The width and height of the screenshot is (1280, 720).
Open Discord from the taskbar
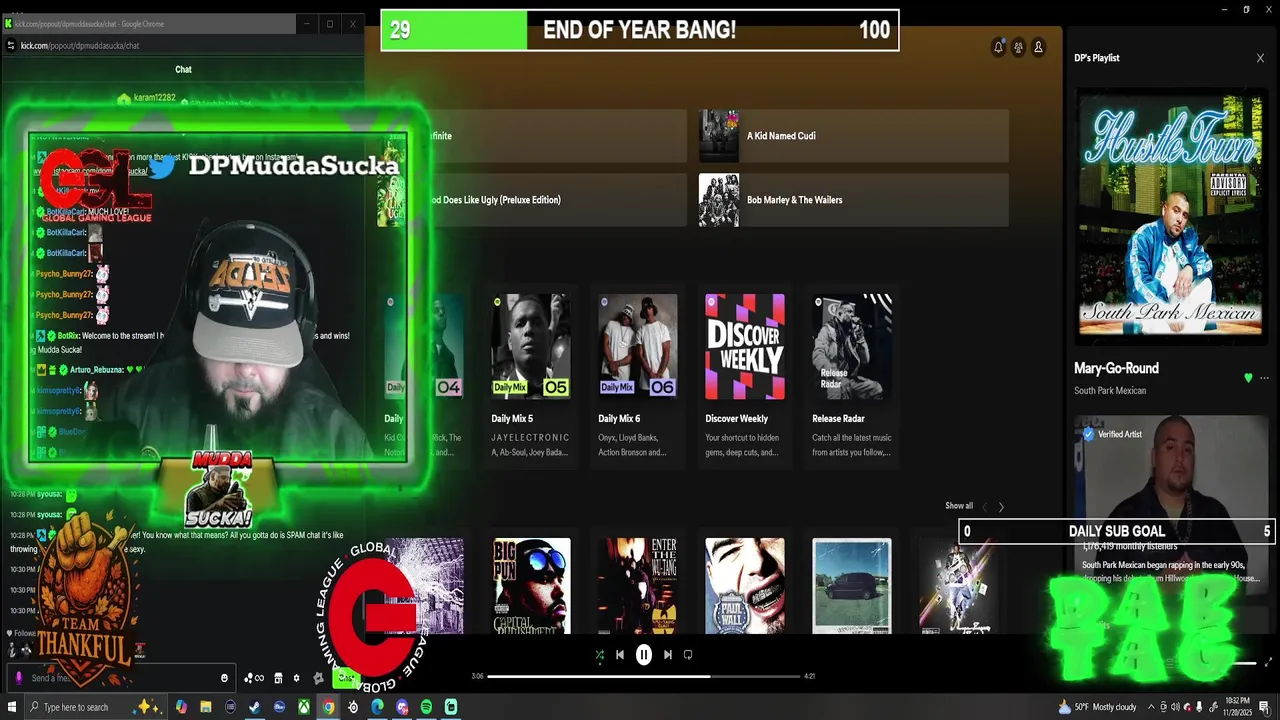pyautogui.click(x=402, y=707)
